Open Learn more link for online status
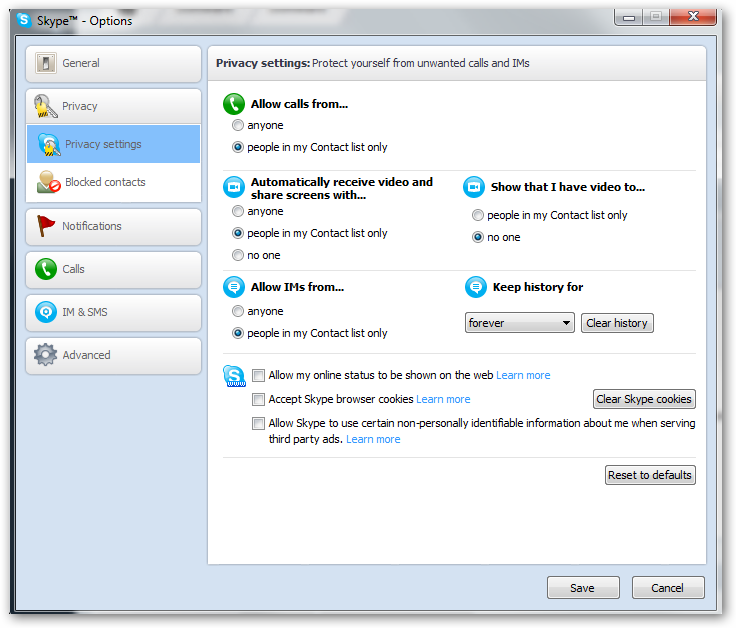The height and width of the screenshot is (628, 736). point(523,375)
